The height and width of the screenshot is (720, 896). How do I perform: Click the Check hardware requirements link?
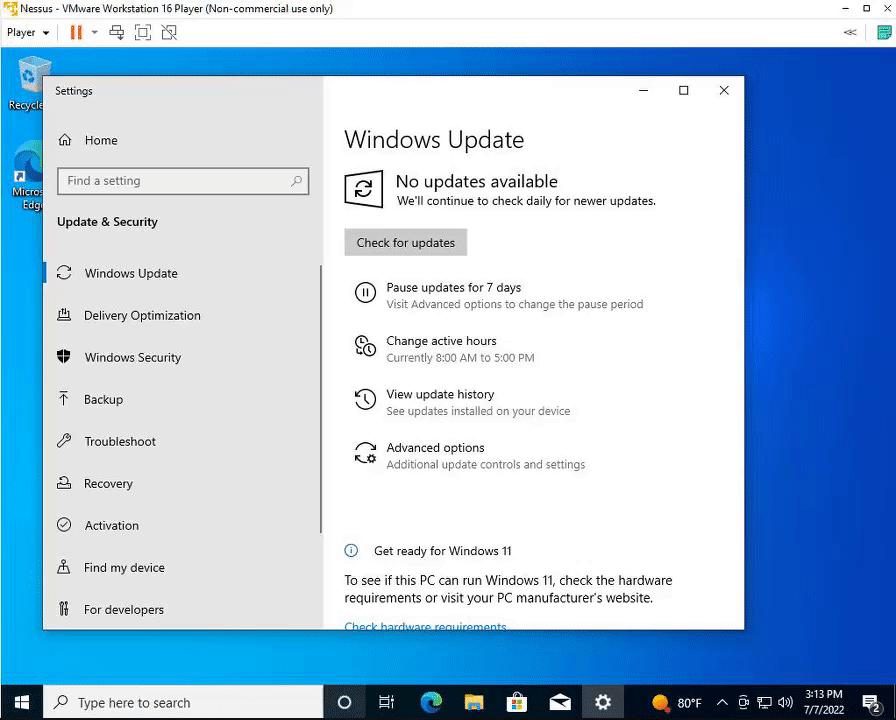tap(425, 625)
